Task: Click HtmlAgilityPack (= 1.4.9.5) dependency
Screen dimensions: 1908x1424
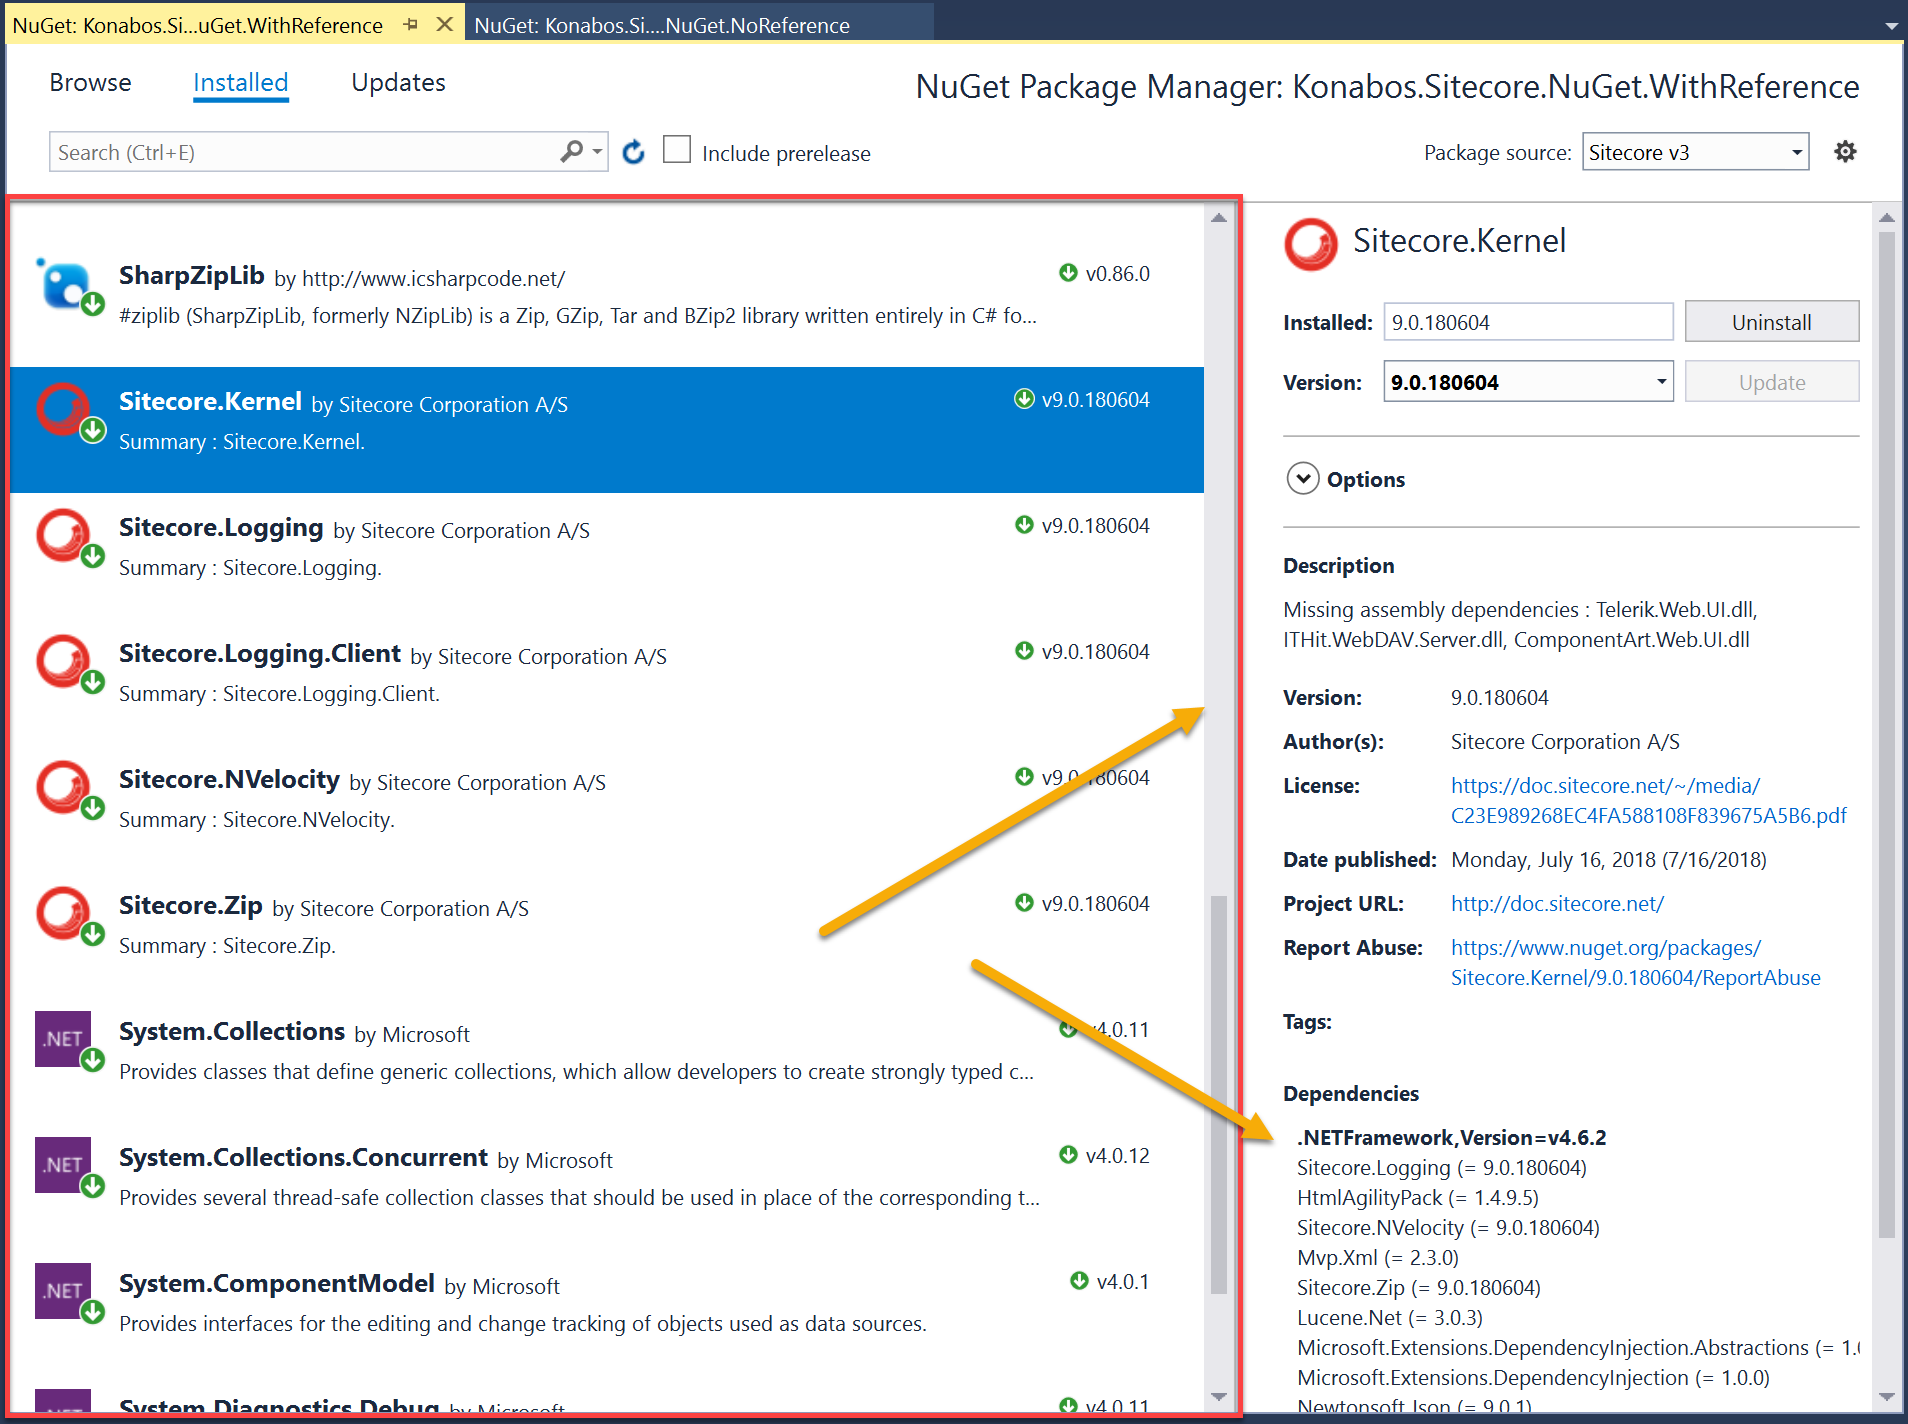Action: pyautogui.click(x=1417, y=1198)
